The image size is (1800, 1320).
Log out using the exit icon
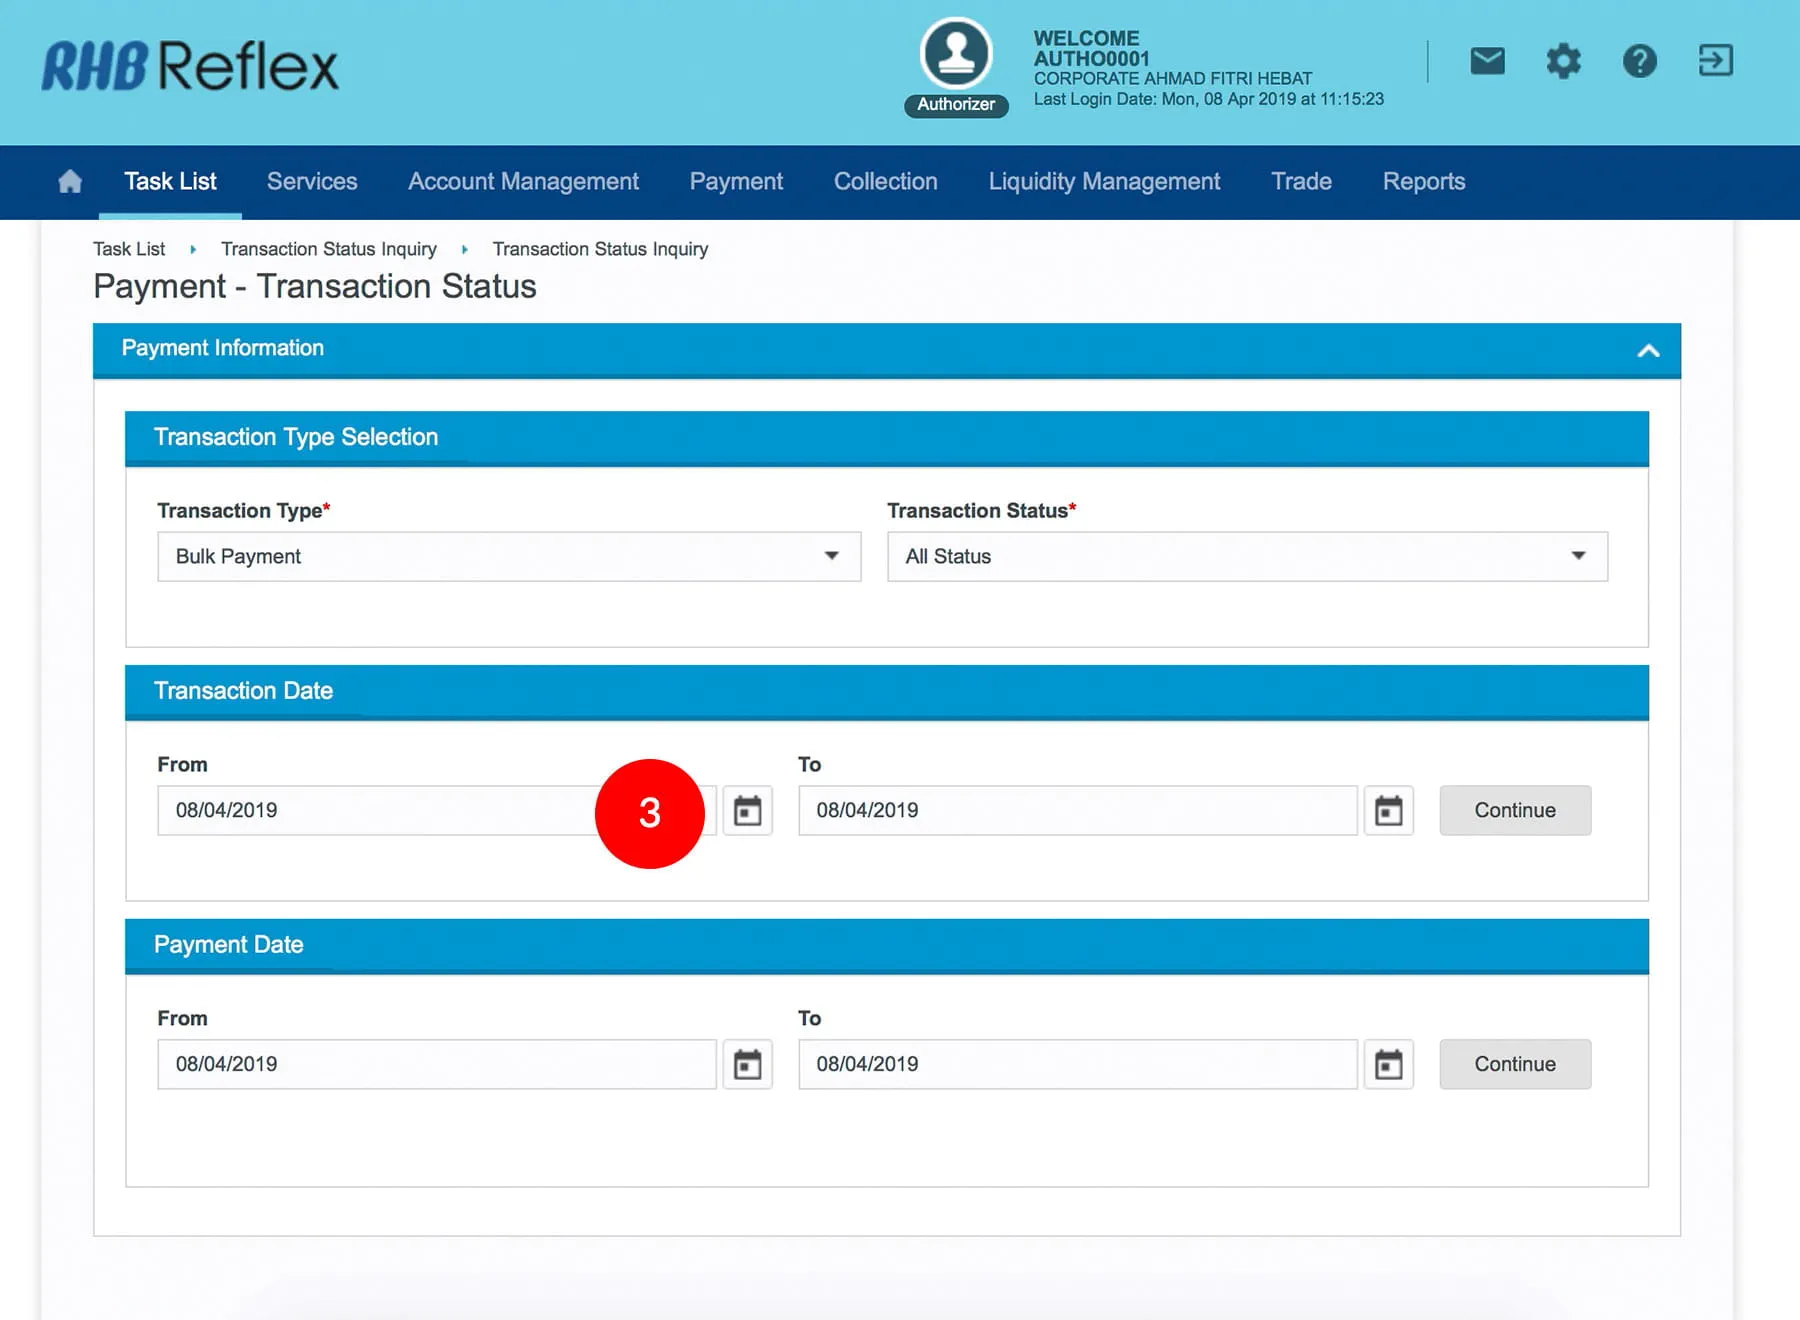coord(1715,61)
